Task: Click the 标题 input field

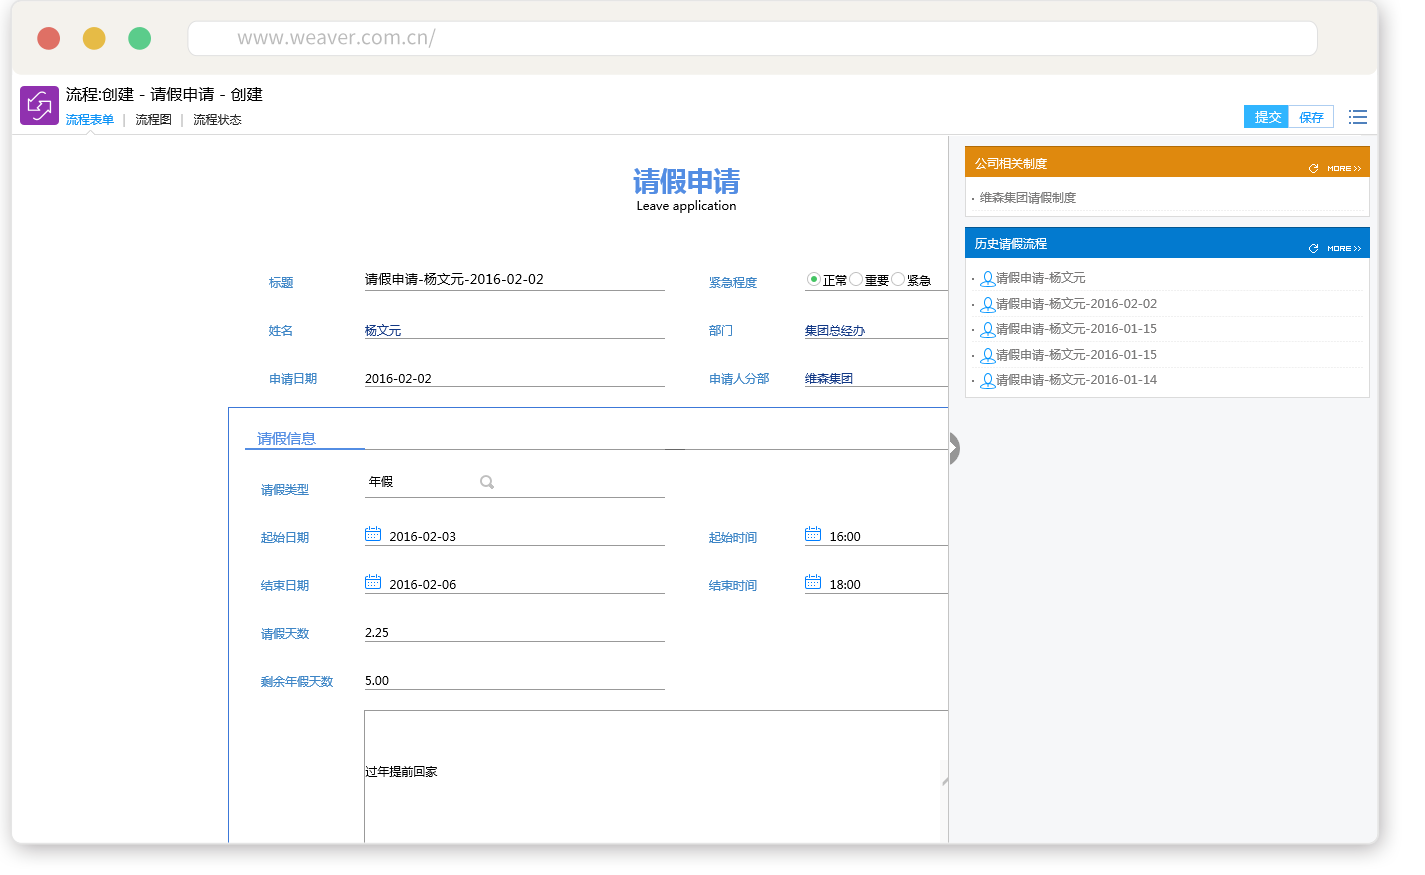Action: [x=514, y=280]
